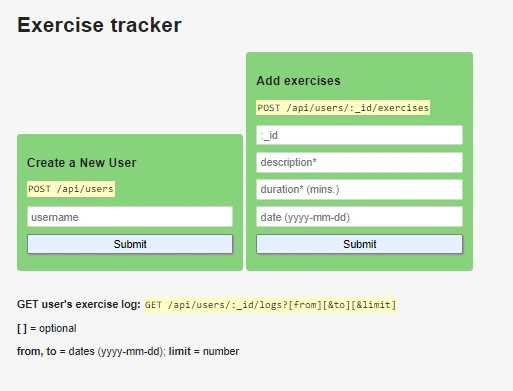Click the [&limit] part of the GET snippet

(x=374, y=305)
